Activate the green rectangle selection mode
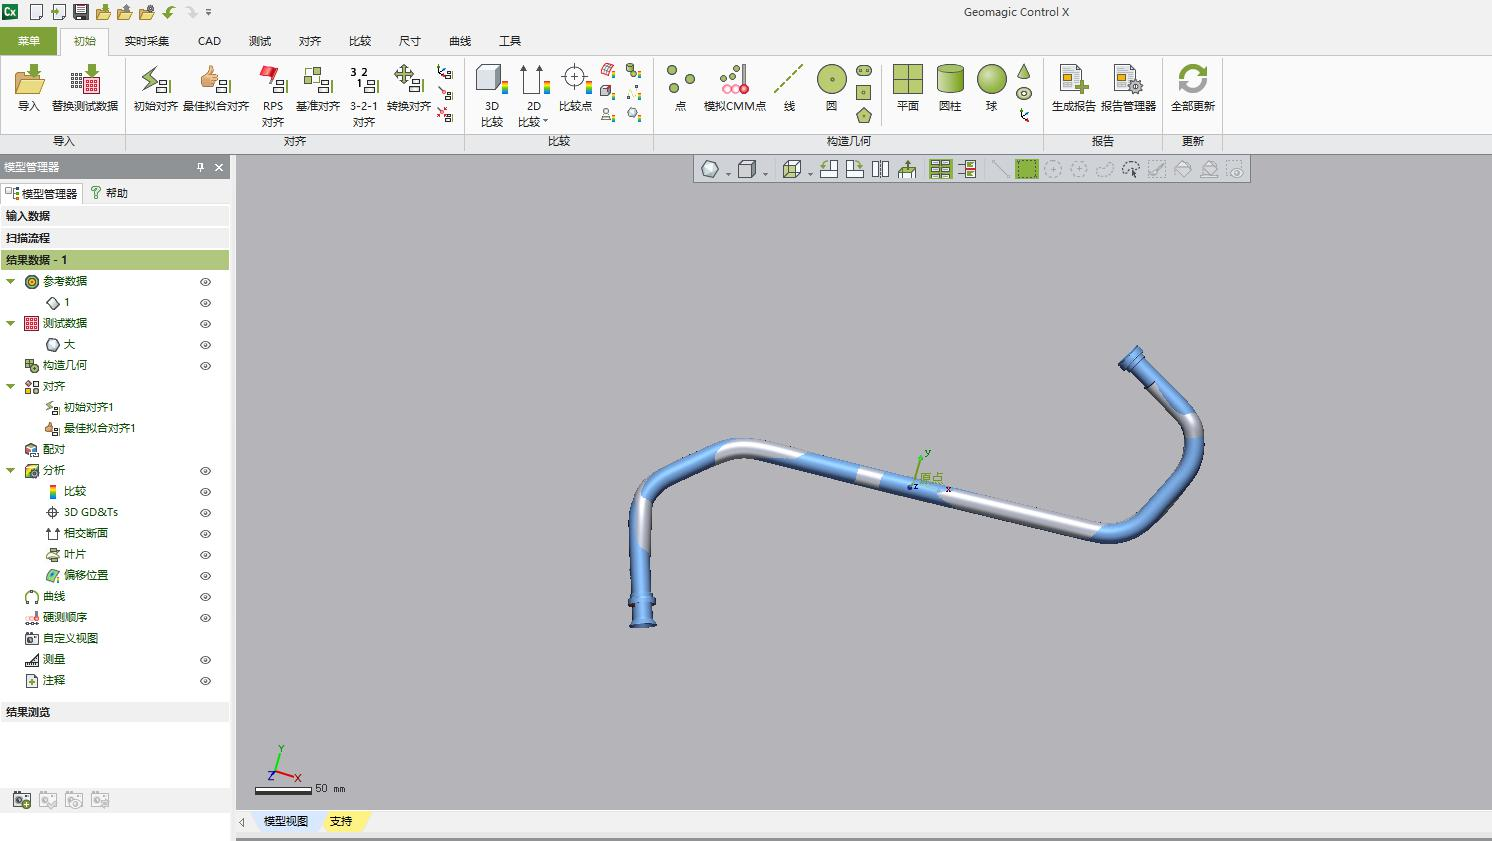 pyautogui.click(x=1027, y=169)
